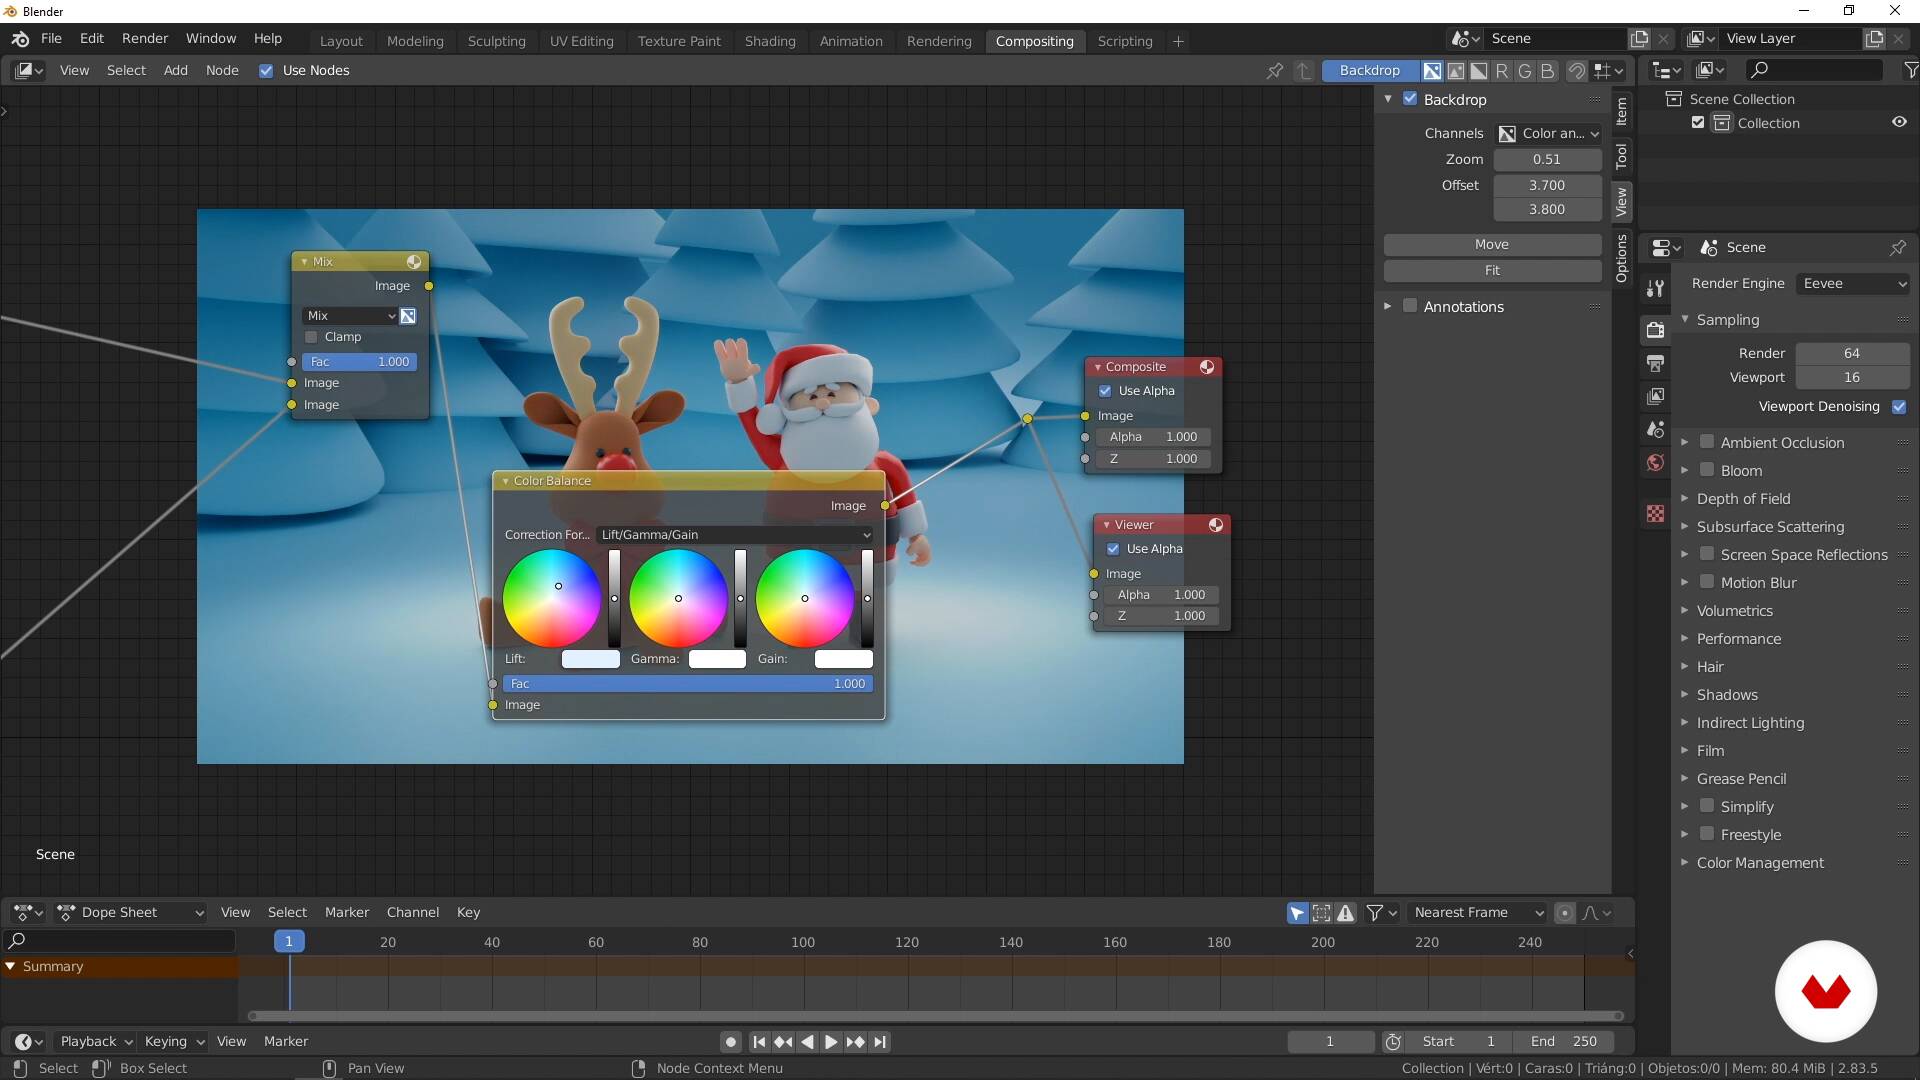Open the Tool properties tab with wrench icon

(x=1655, y=289)
